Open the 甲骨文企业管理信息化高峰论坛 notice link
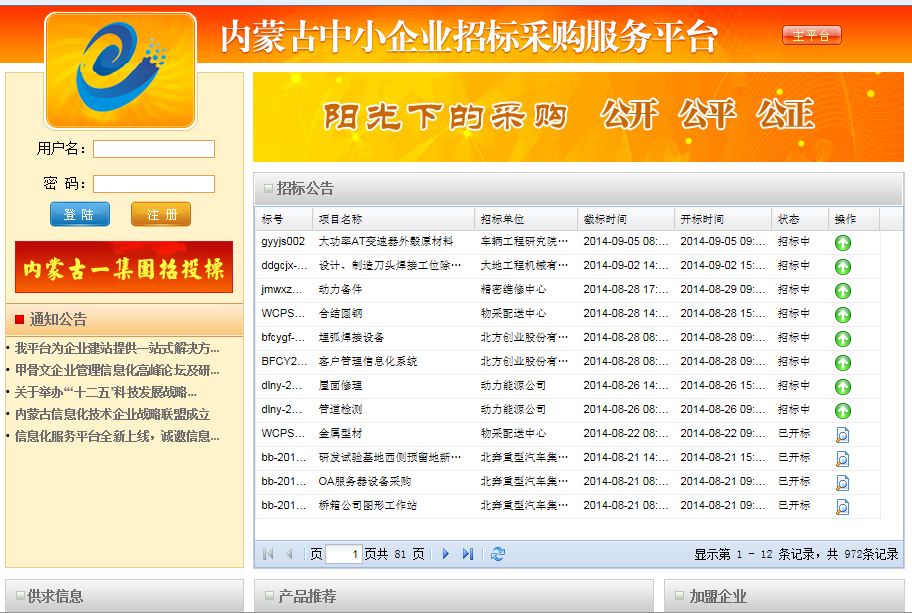912x613 pixels. 116,370
